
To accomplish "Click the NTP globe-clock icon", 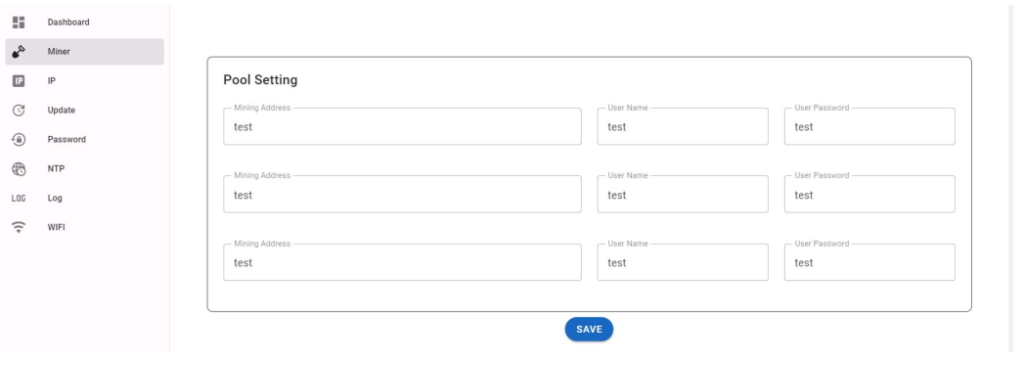I will click(18, 168).
